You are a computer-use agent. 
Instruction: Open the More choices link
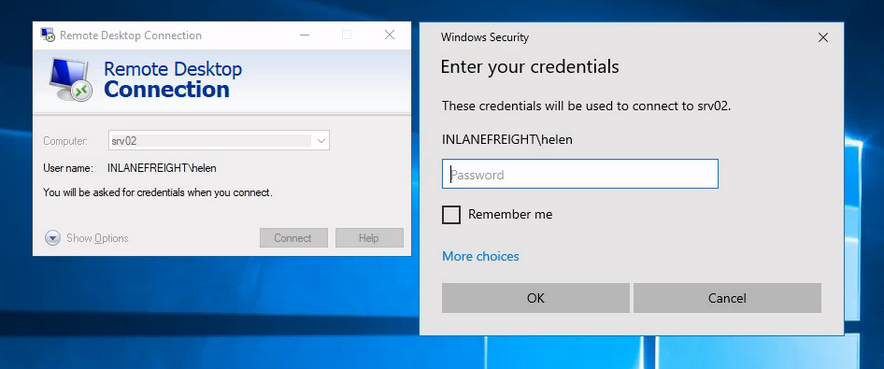[480, 256]
